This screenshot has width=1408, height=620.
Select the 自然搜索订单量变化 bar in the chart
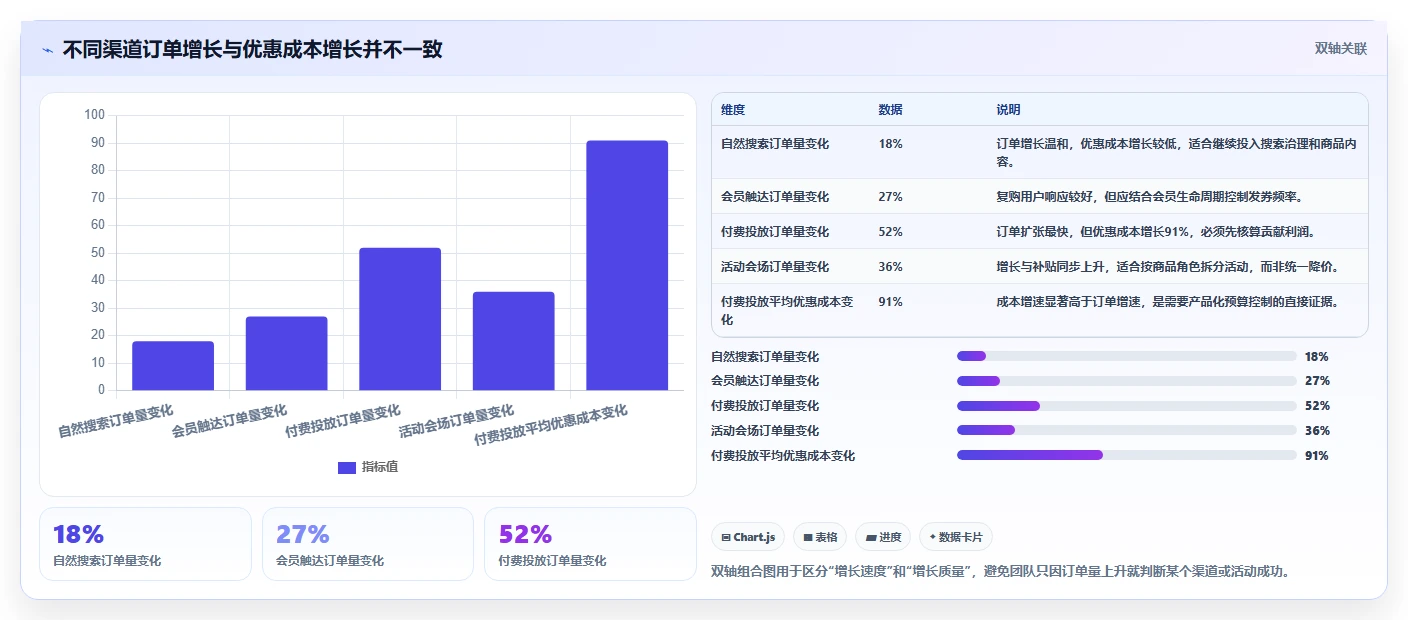click(173, 366)
